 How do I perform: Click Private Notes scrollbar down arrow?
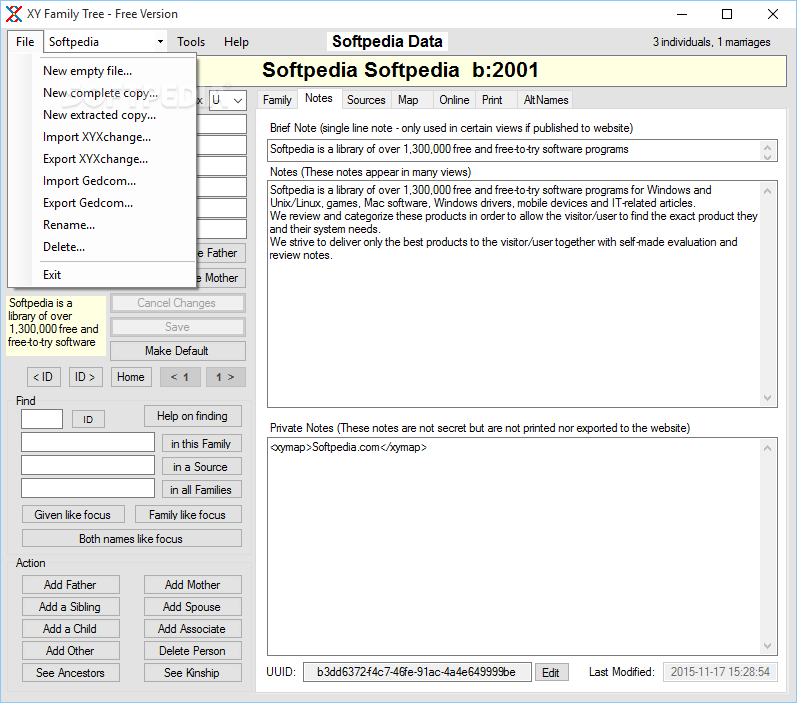click(768, 646)
